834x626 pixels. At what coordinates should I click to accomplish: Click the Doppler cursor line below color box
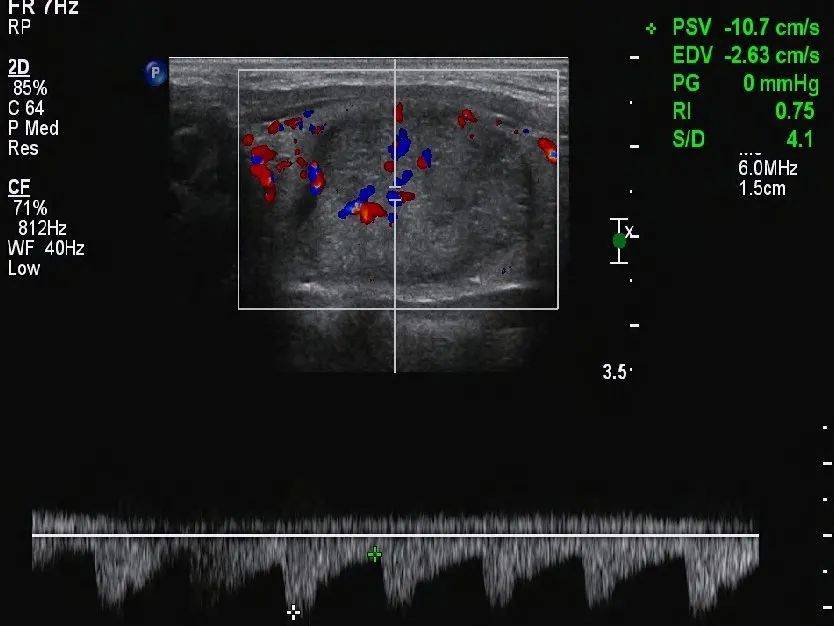pos(395,340)
